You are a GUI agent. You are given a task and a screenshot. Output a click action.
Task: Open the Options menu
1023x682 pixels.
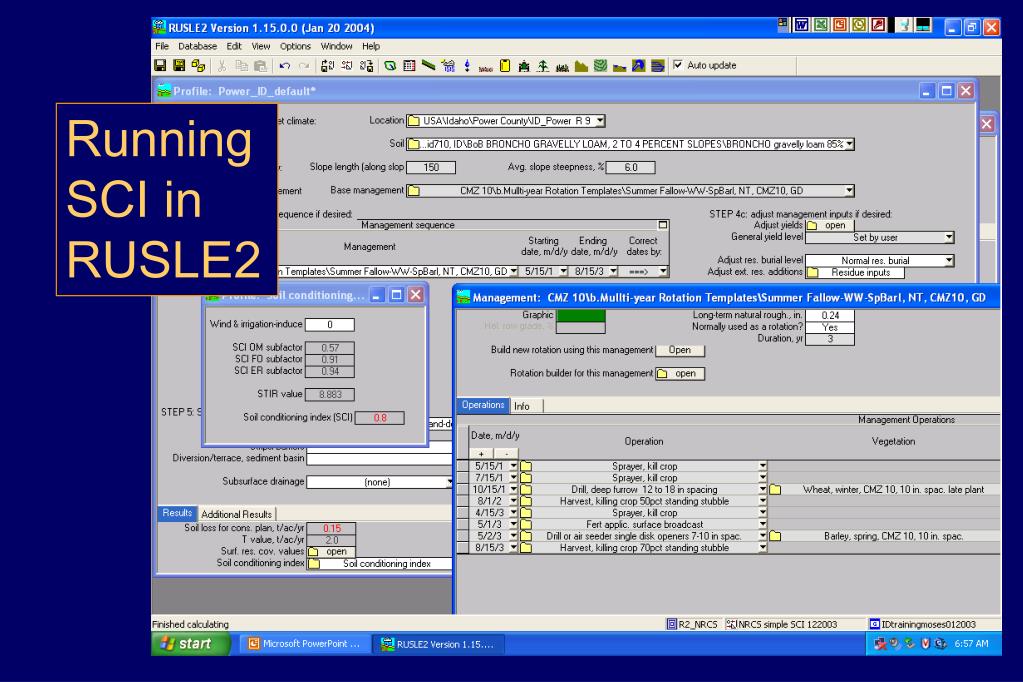(x=296, y=46)
